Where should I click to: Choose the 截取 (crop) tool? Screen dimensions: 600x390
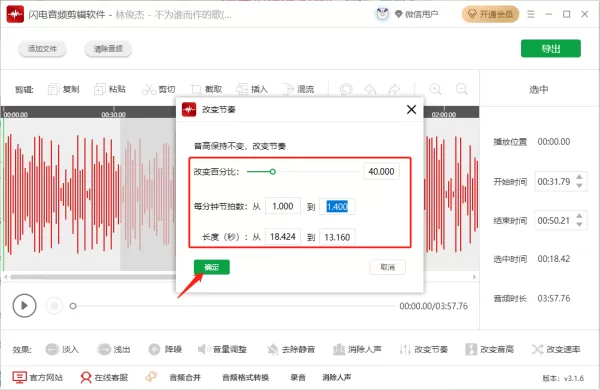coord(206,89)
